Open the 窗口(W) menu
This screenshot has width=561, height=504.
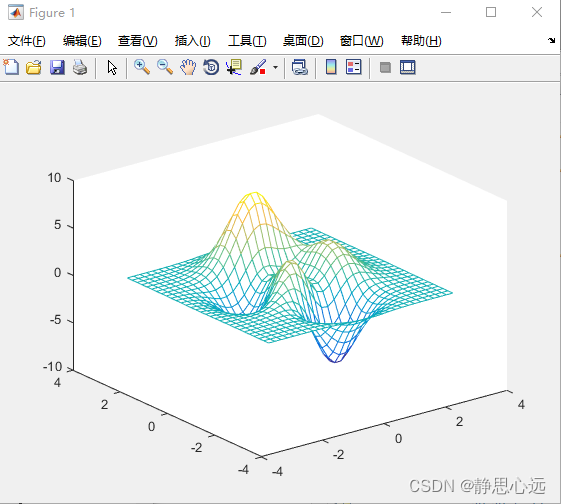(x=361, y=41)
